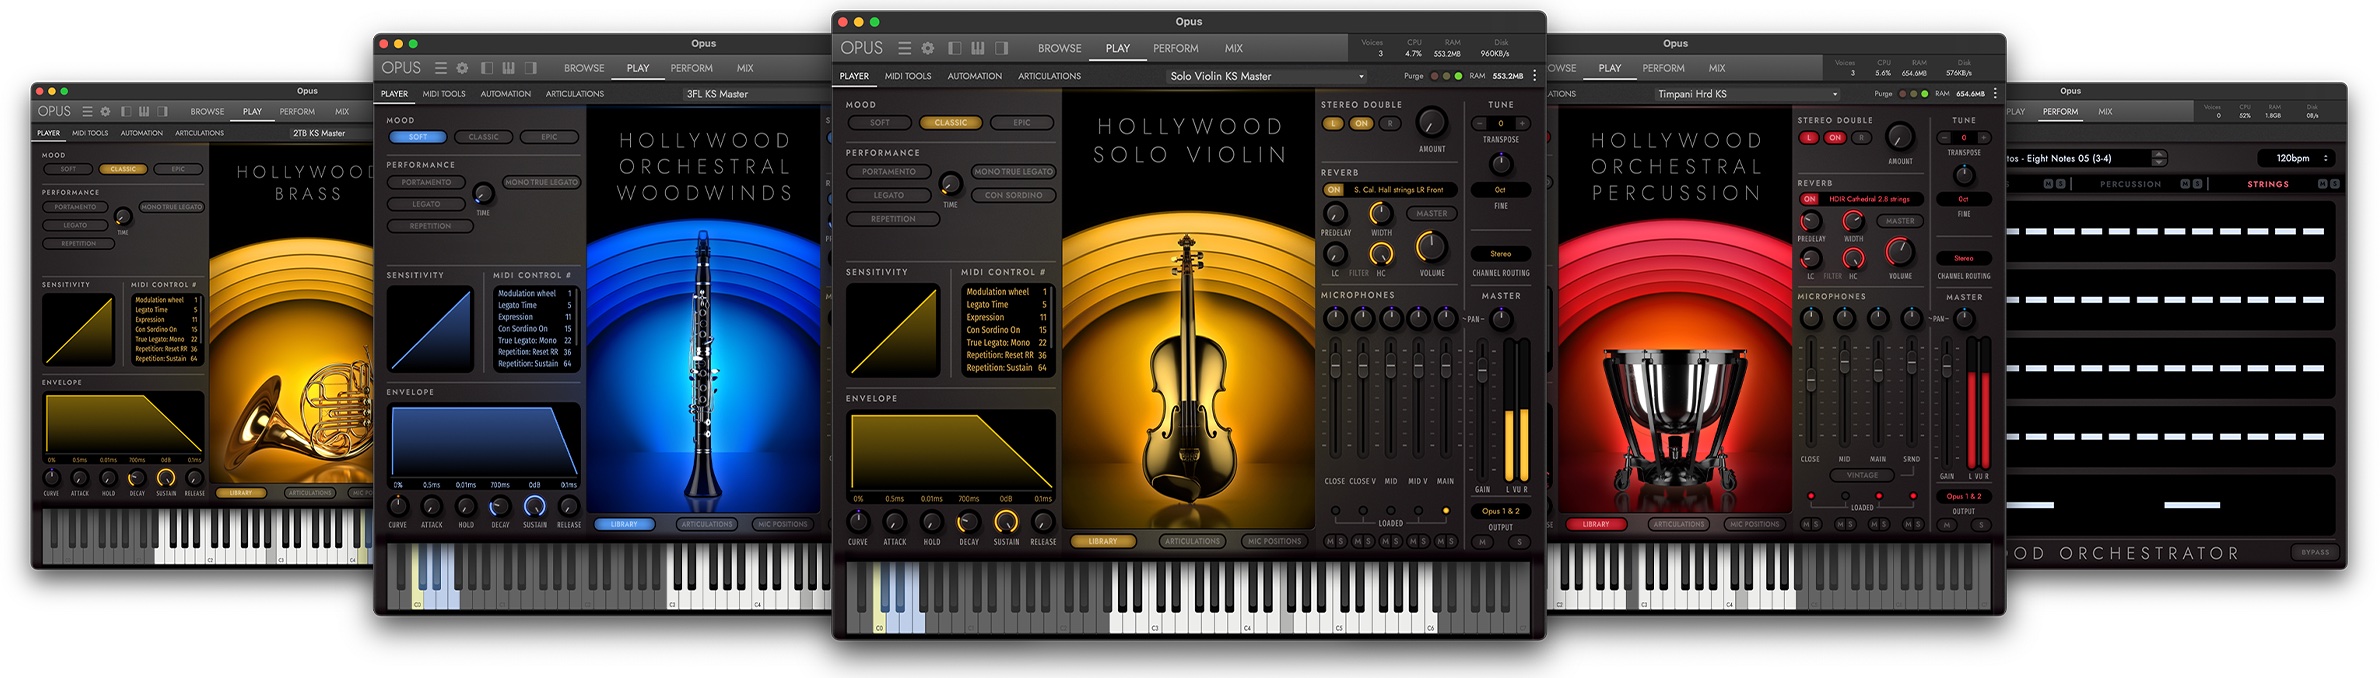Open Articulations subtab in Solo Violin window

pos(1049,76)
